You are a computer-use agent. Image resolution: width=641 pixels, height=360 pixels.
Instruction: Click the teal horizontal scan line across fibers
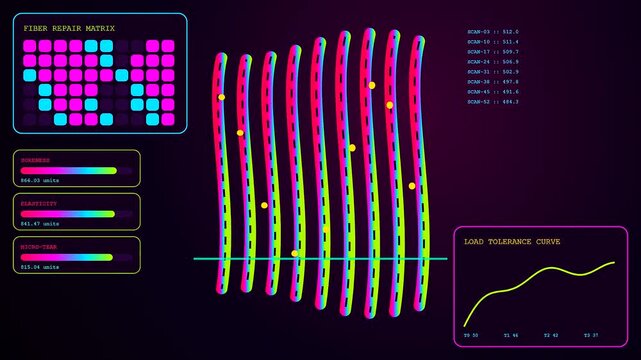[320, 259]
